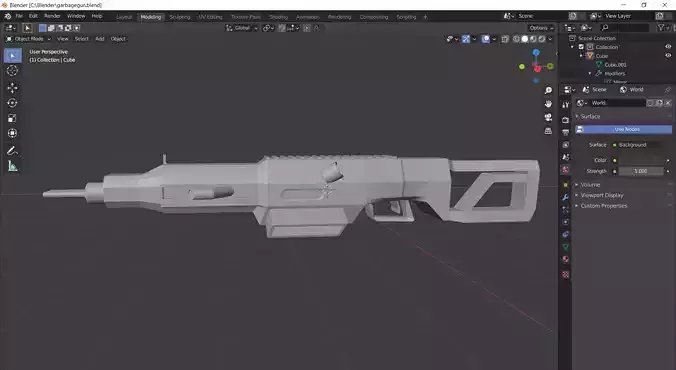This screenshot has height=370, width=676.
Task: Switch to the Sculpting workspace tab
Action: 180,17
